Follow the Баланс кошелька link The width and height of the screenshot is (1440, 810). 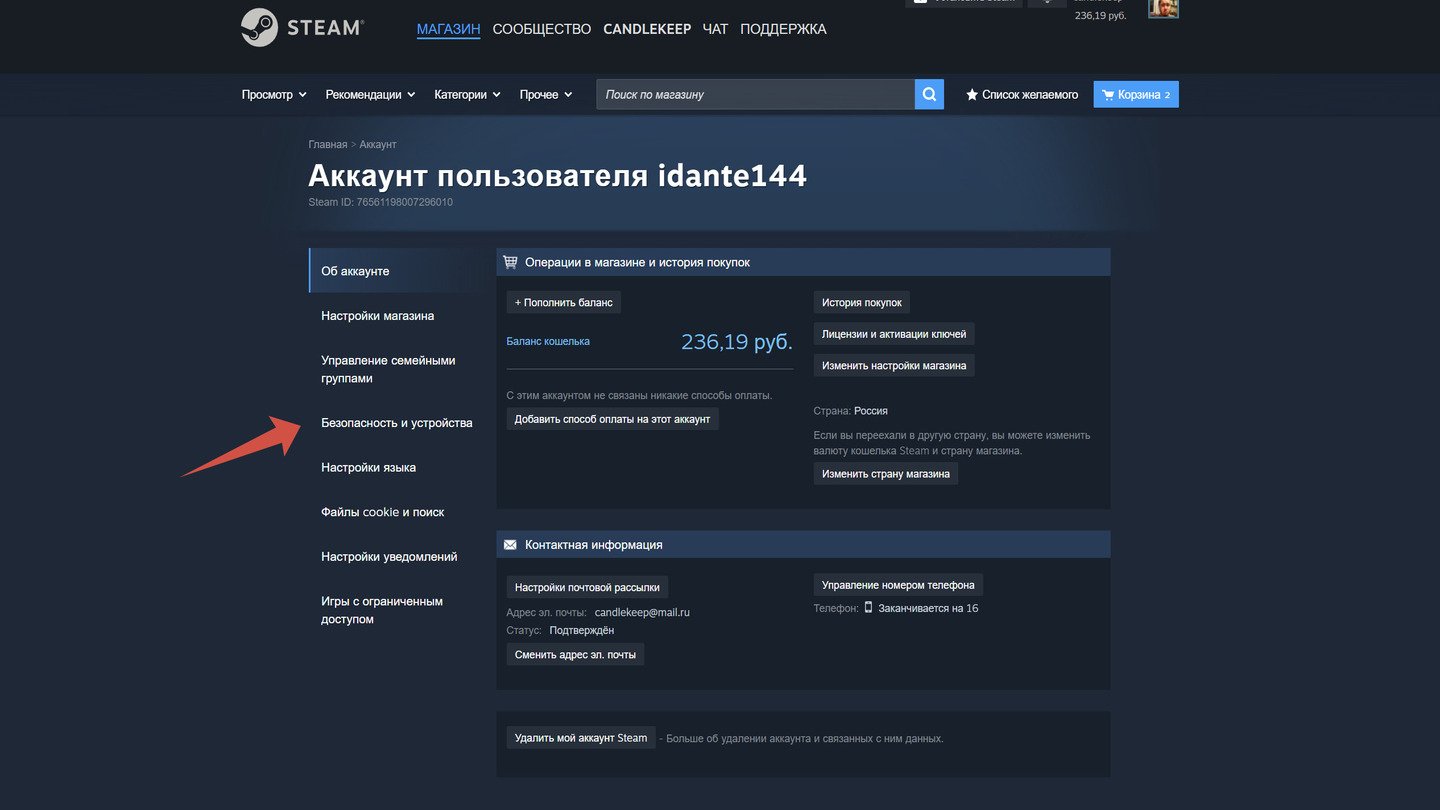[x=548, y=341]
